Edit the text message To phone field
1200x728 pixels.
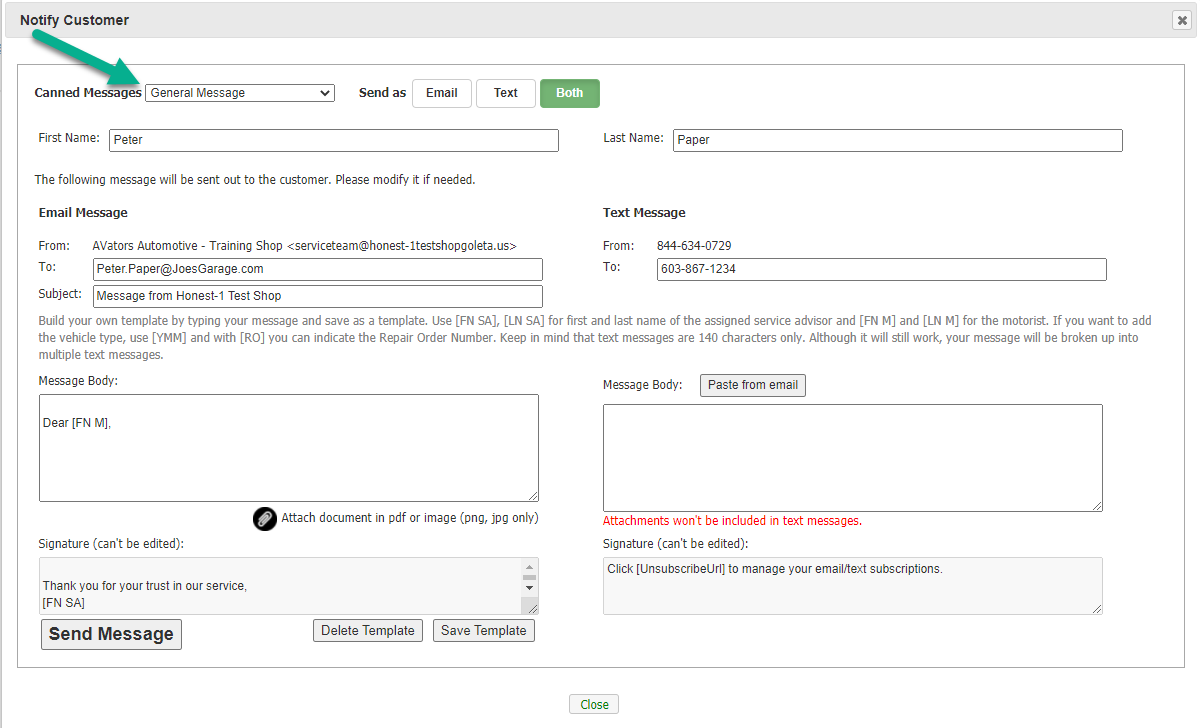pos(882,269)
